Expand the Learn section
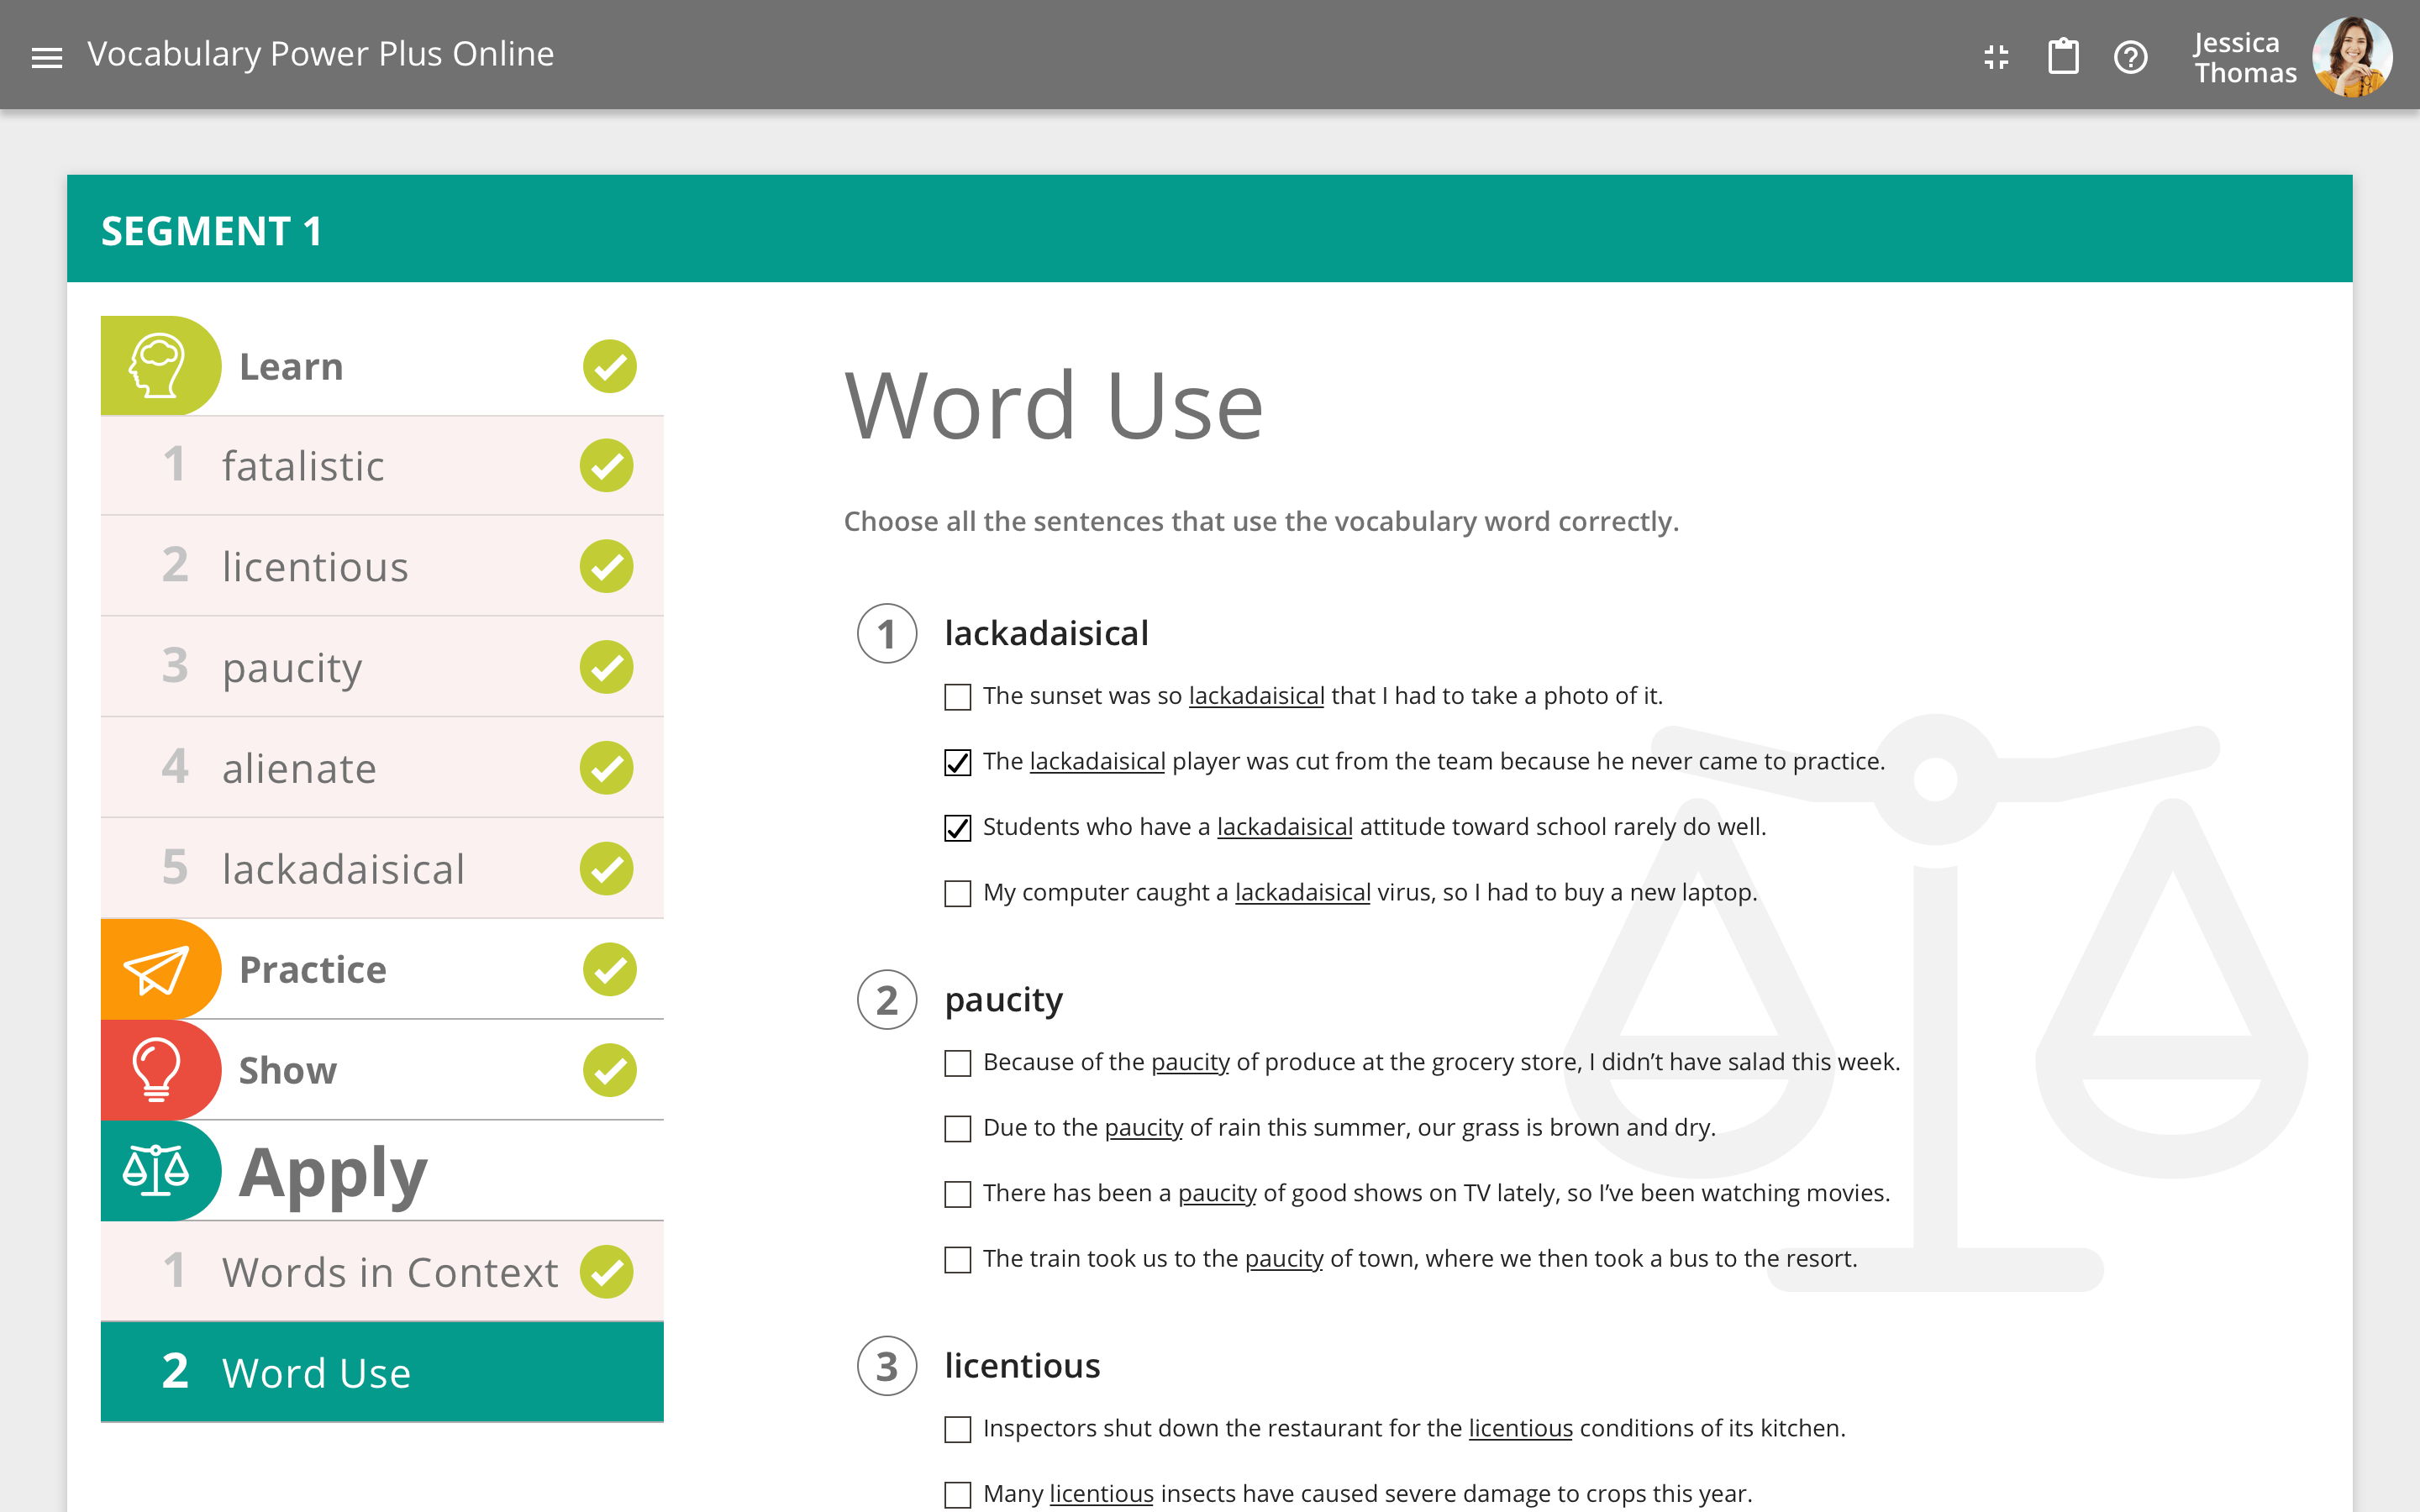The image size is (2420, 1512). click(x=382, y=366)
